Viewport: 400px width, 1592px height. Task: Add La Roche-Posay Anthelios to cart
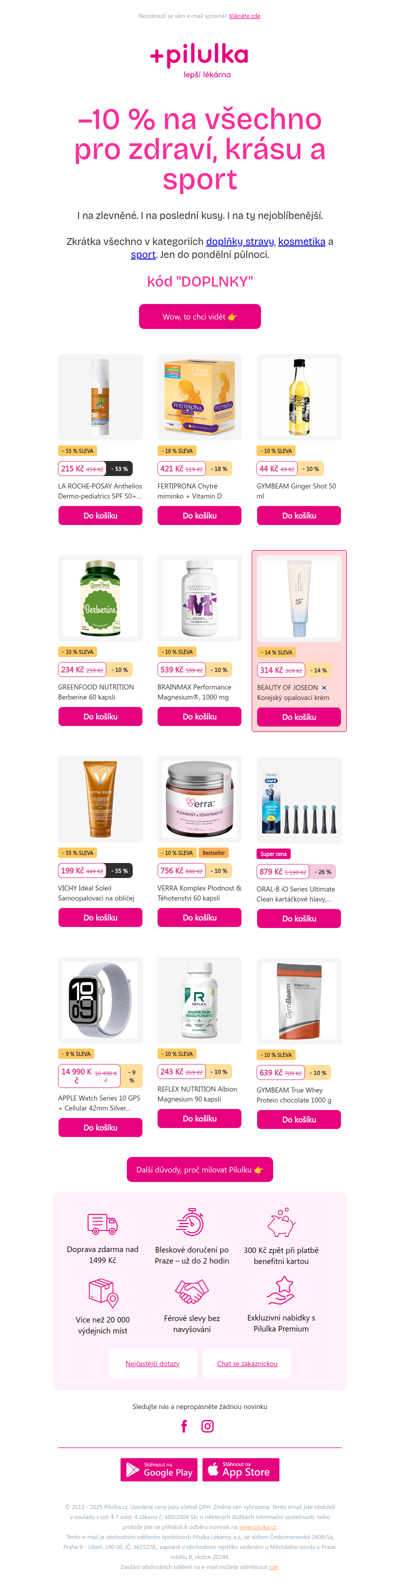100,516
